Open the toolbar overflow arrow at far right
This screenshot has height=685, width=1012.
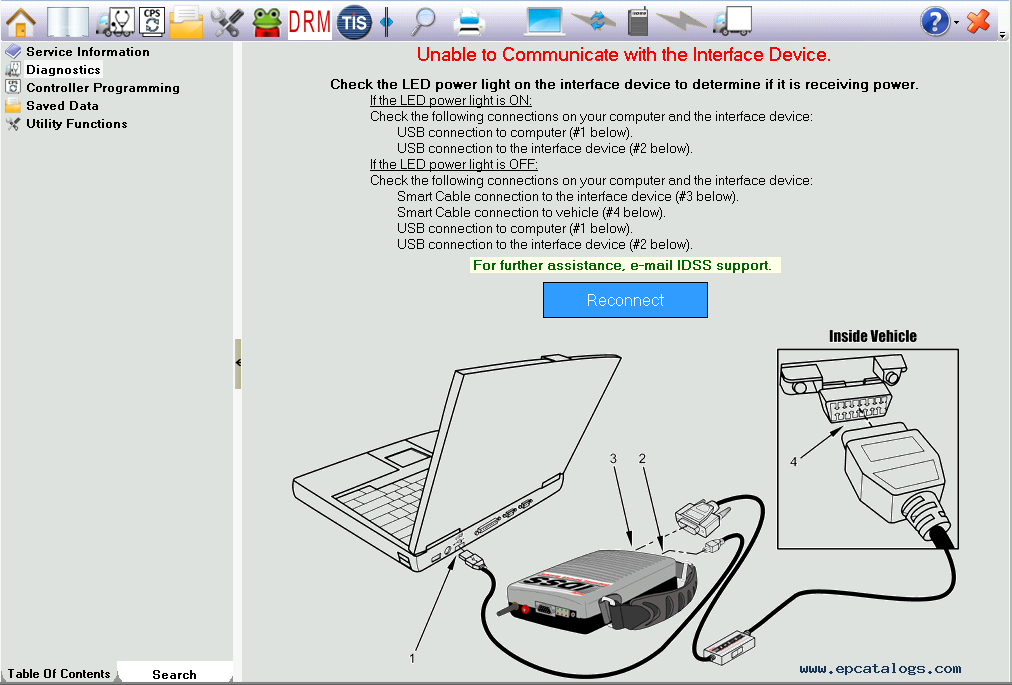click(x=1002, y=35)
